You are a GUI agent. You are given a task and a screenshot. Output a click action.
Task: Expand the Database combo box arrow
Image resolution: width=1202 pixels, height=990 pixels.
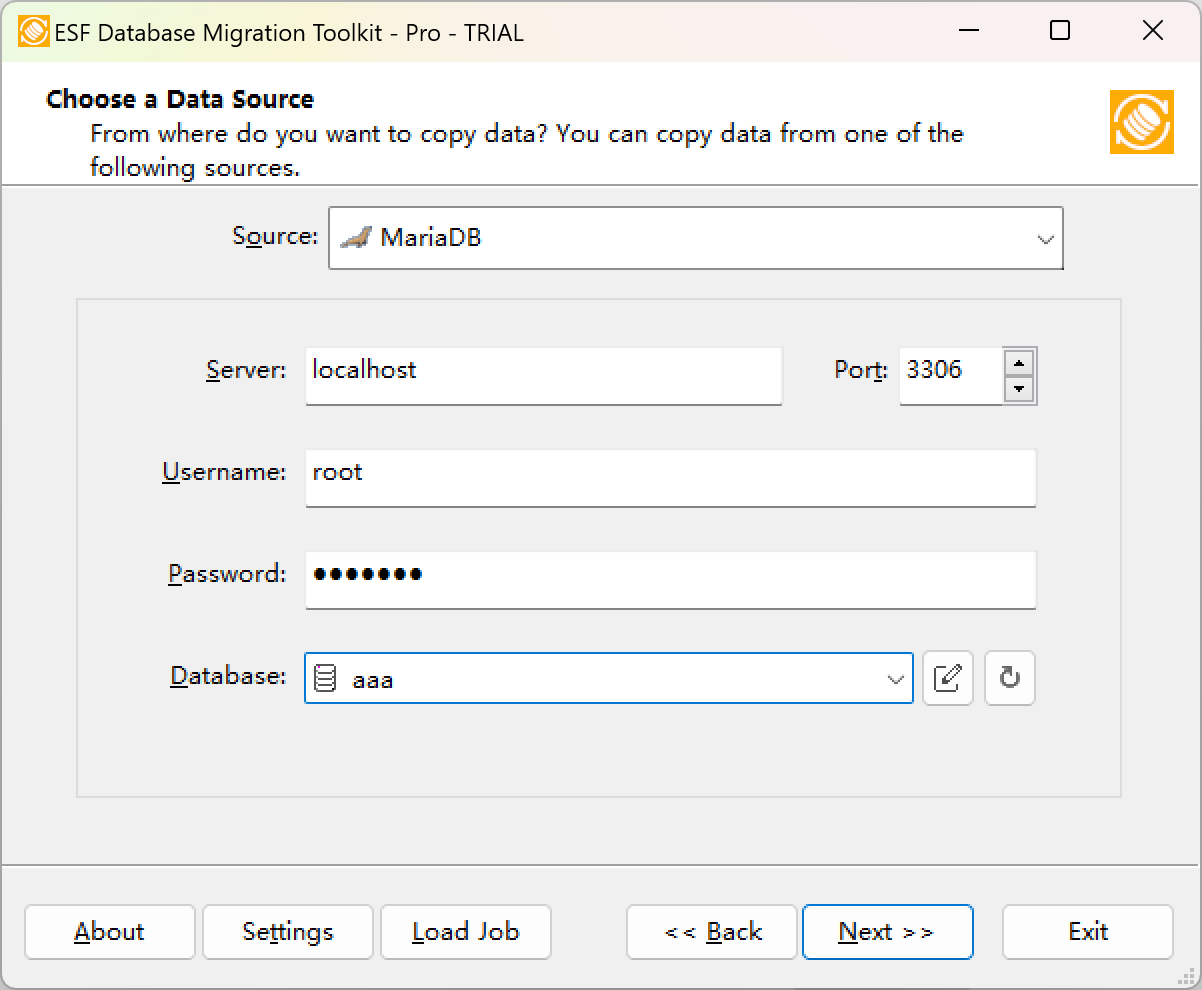coord(895,679)
